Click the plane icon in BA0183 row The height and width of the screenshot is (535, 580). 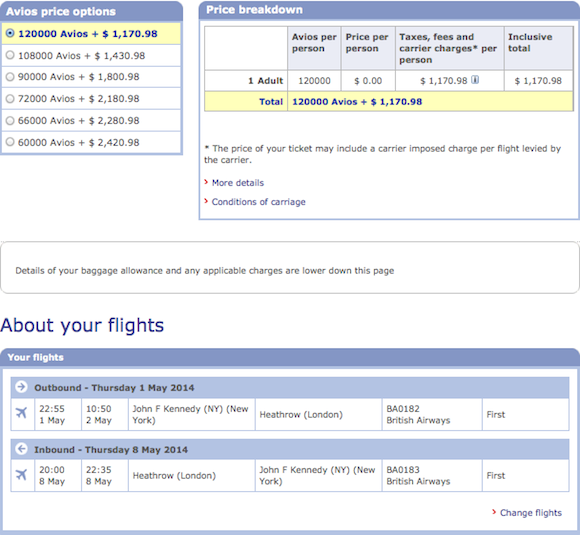tap(22, 474)
